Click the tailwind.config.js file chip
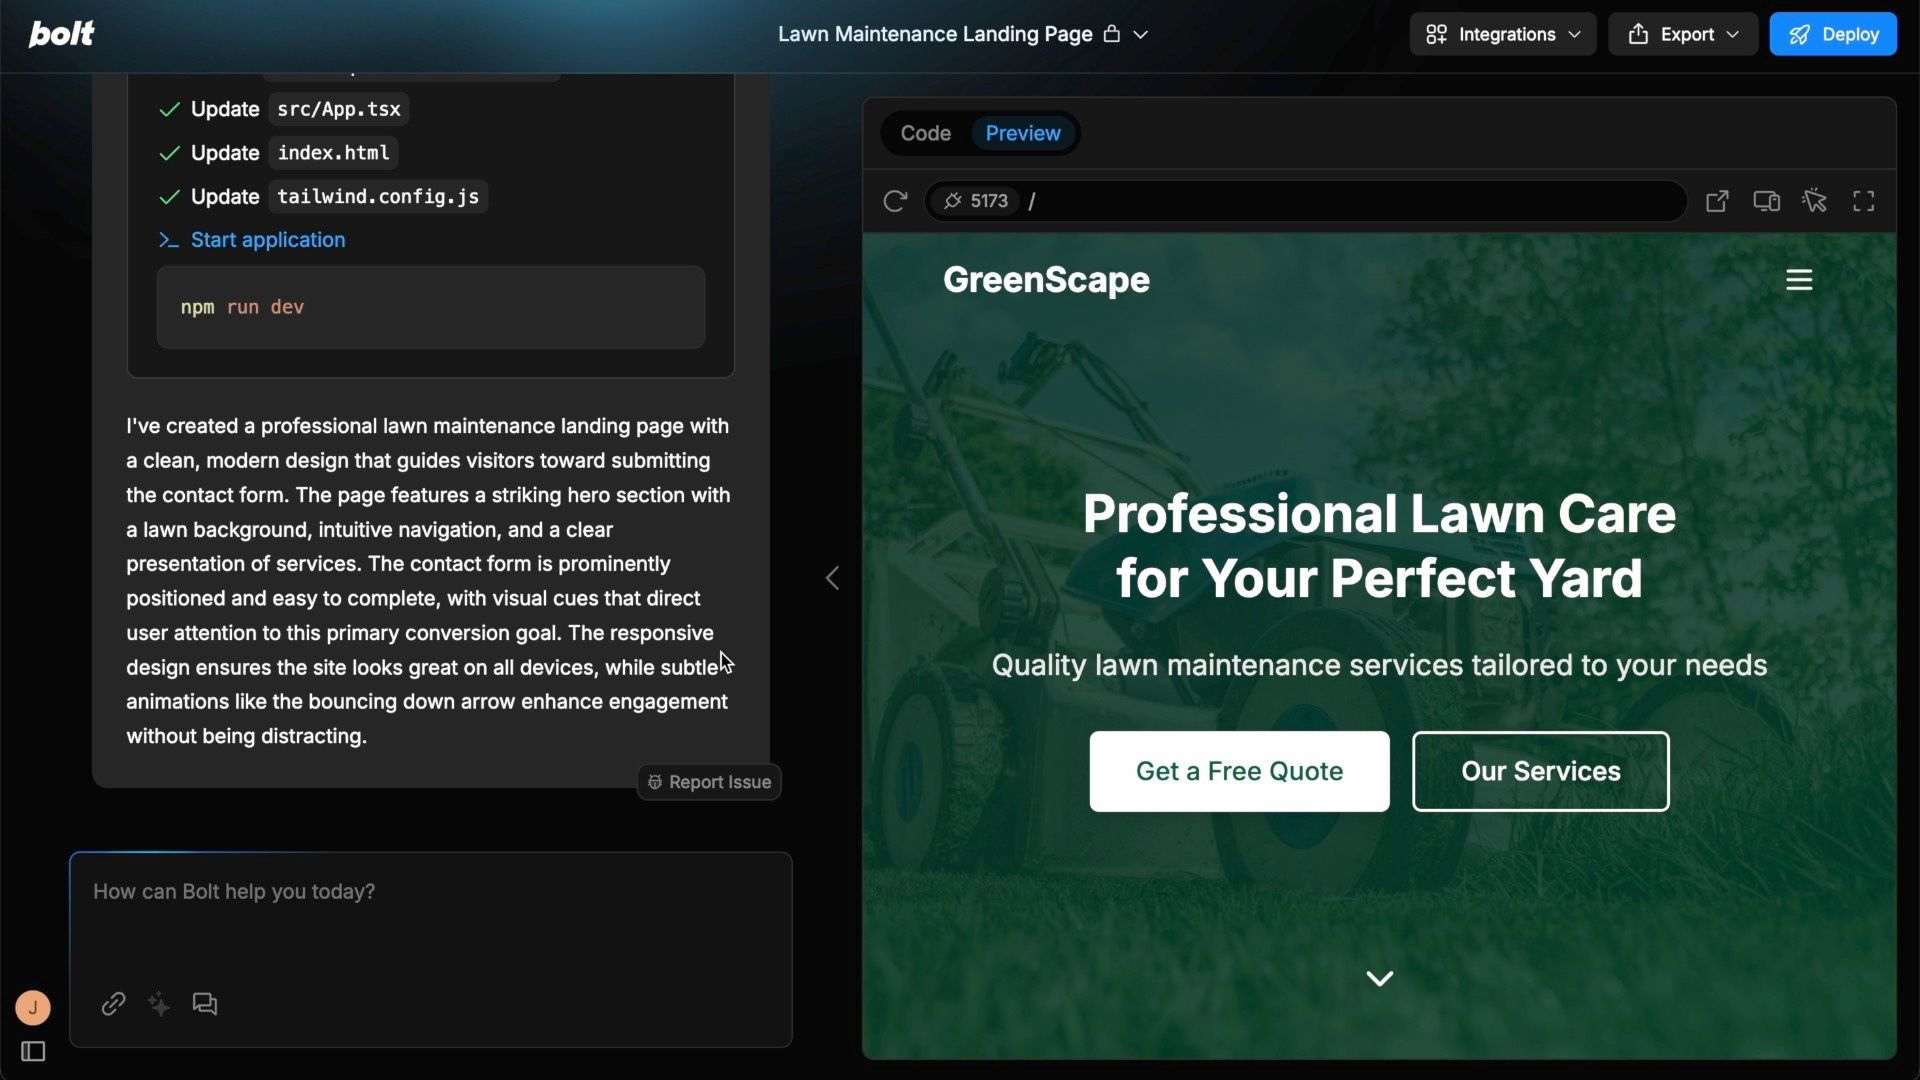 tap(378, 197)
